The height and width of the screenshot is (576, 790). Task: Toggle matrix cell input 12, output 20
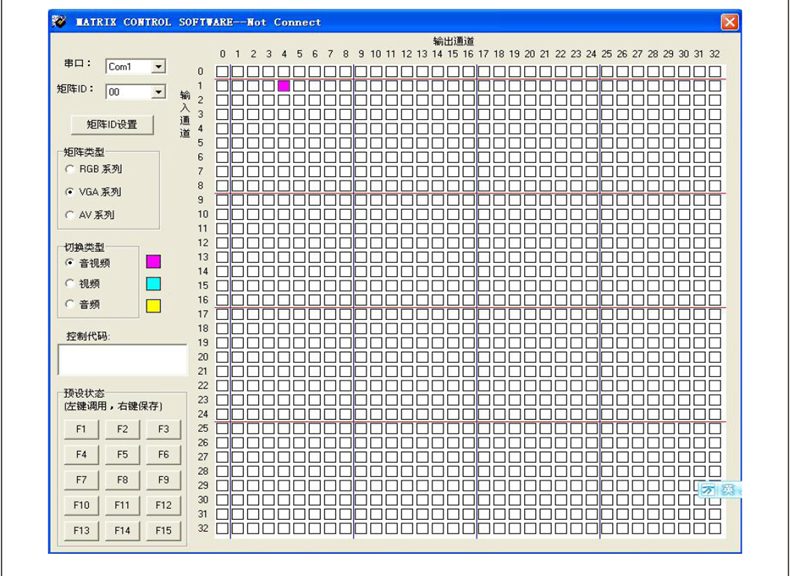click(530, 242)
